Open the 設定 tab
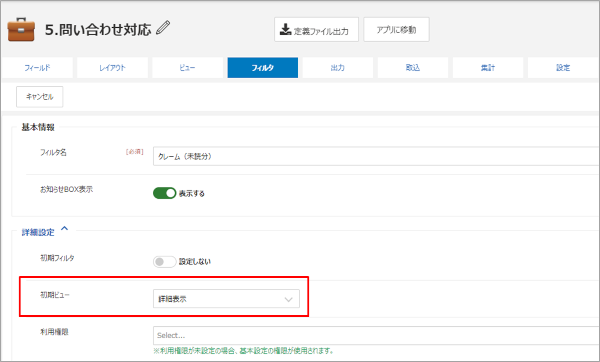Image resolution: width=600 pixels, height=362 pixels. [x=563, y=68]
